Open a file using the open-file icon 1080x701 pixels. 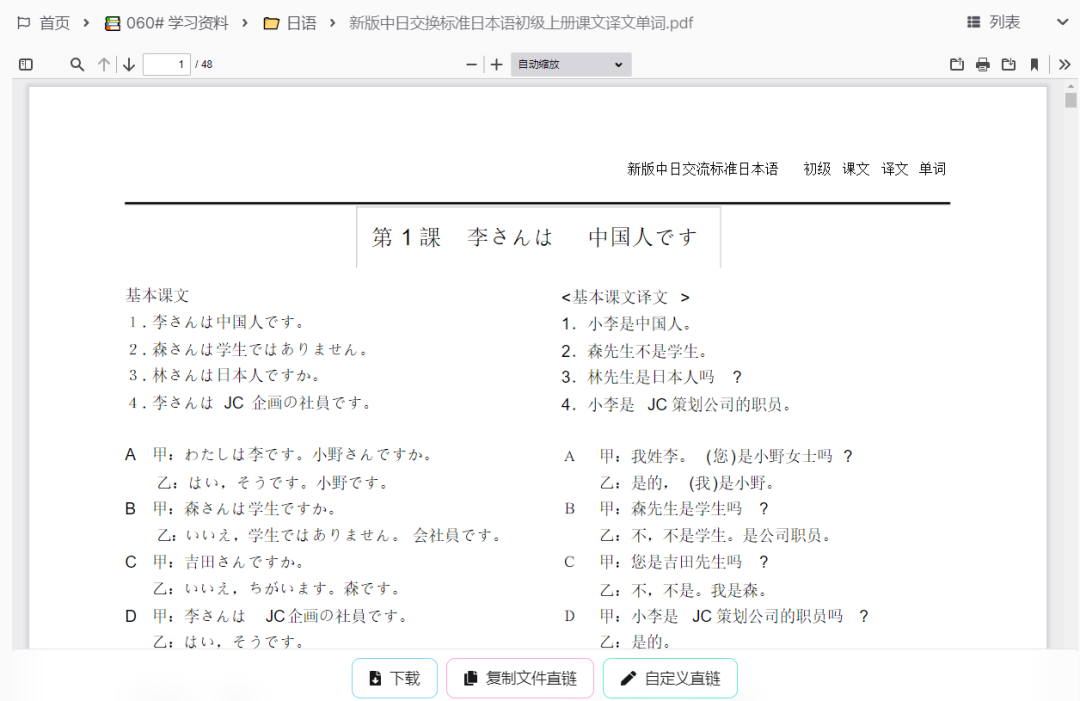[x=956, y=64]
